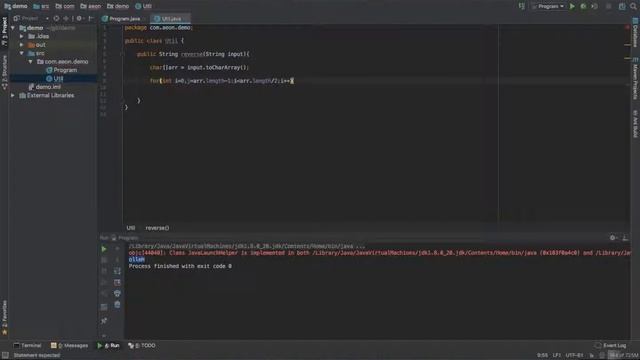Screen dimensions: 640x360
Task: Start debugging with the bug icon
Action: (583, 6)
